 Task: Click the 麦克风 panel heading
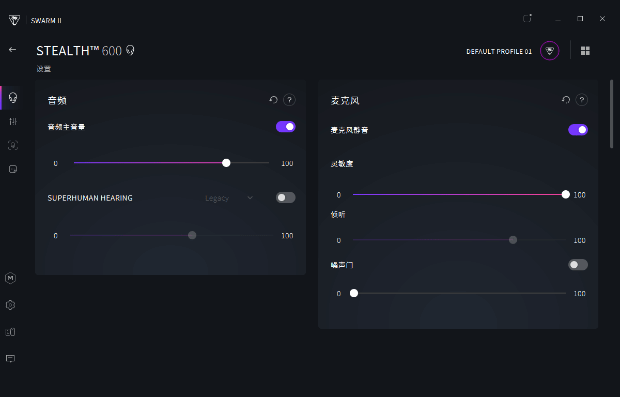click(345, 100)
